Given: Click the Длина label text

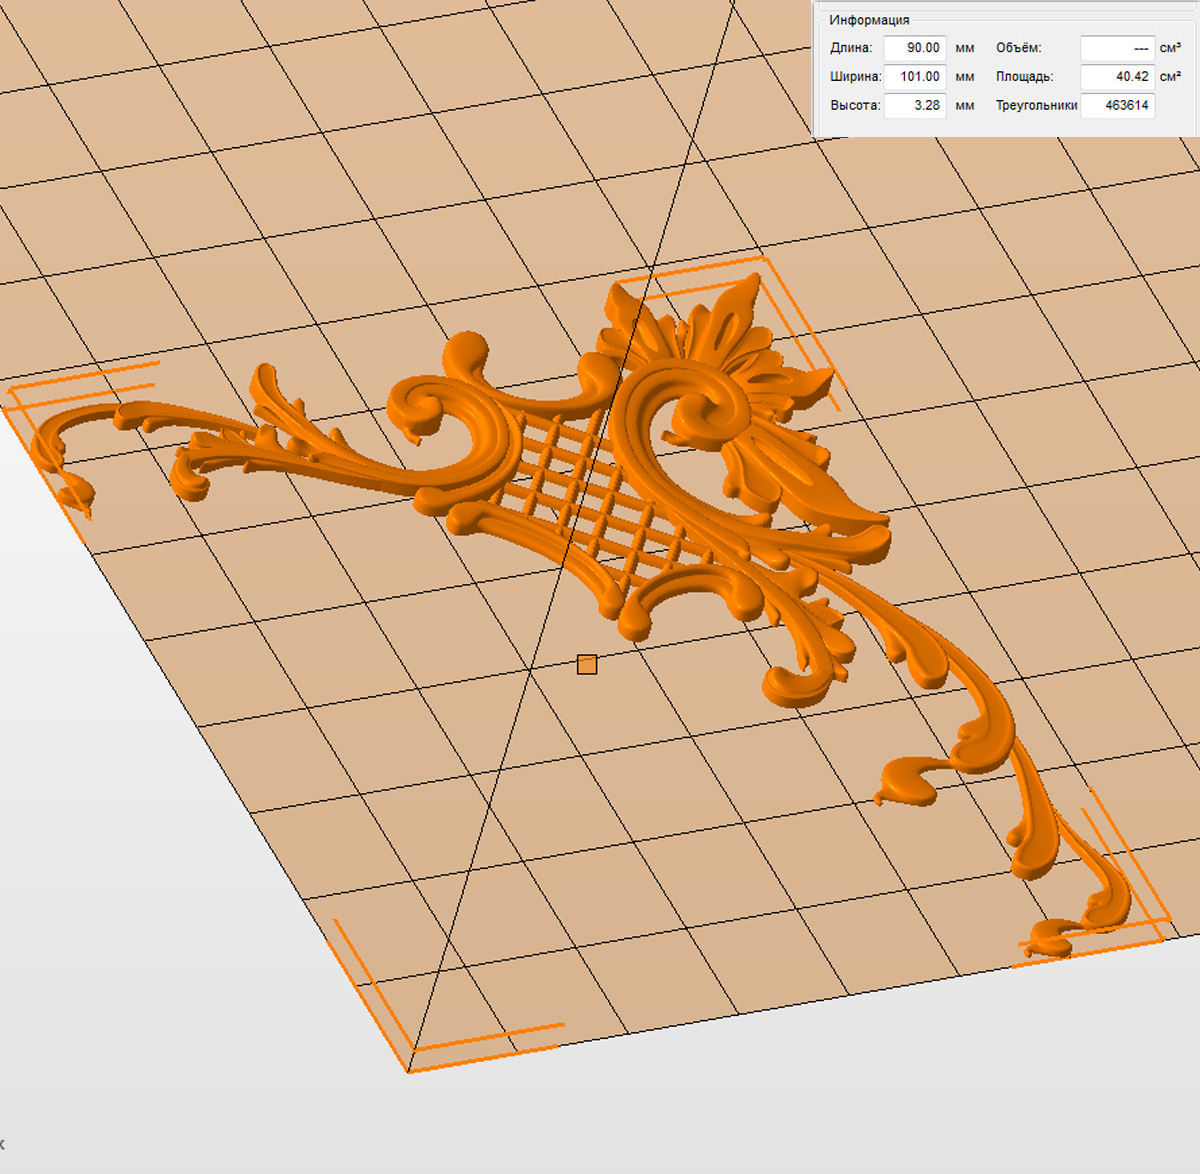Looking at the screenshot, I should [850, 48].
